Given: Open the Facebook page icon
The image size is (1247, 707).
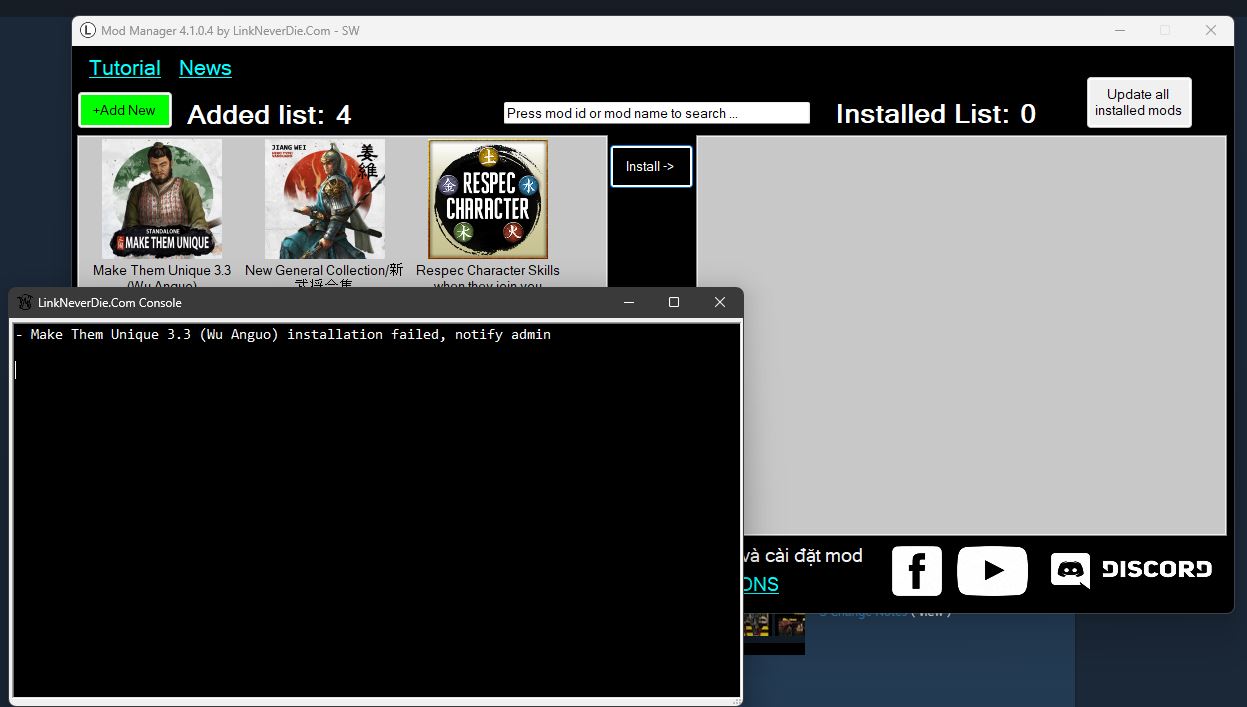Looking at the screenshot, I should (x=916, y=571).
